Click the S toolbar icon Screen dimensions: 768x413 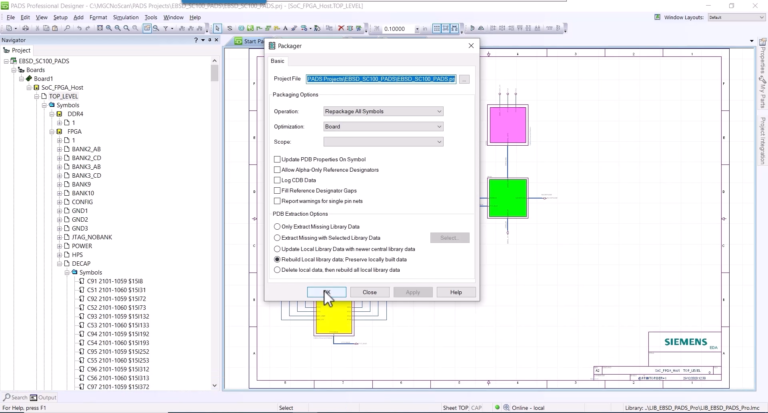coord(229,28)
